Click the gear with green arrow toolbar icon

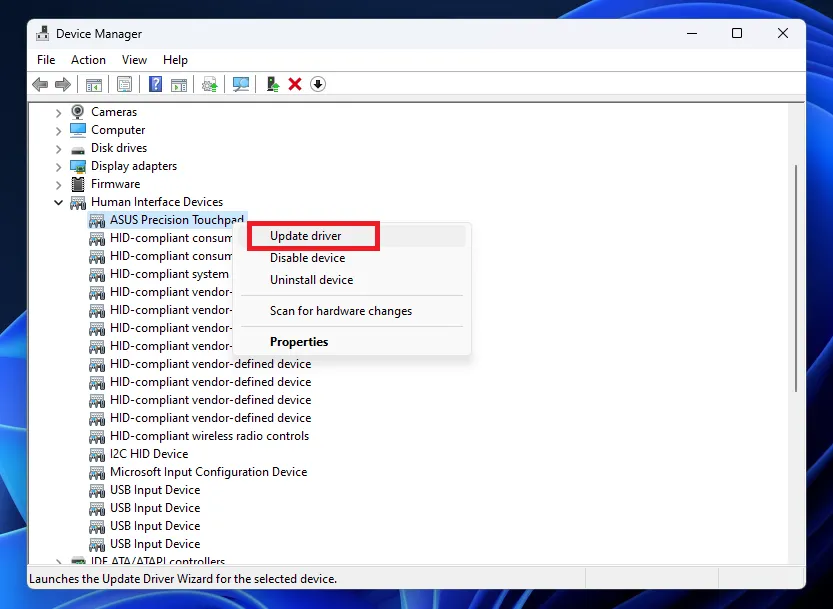(x=210, y=84)
